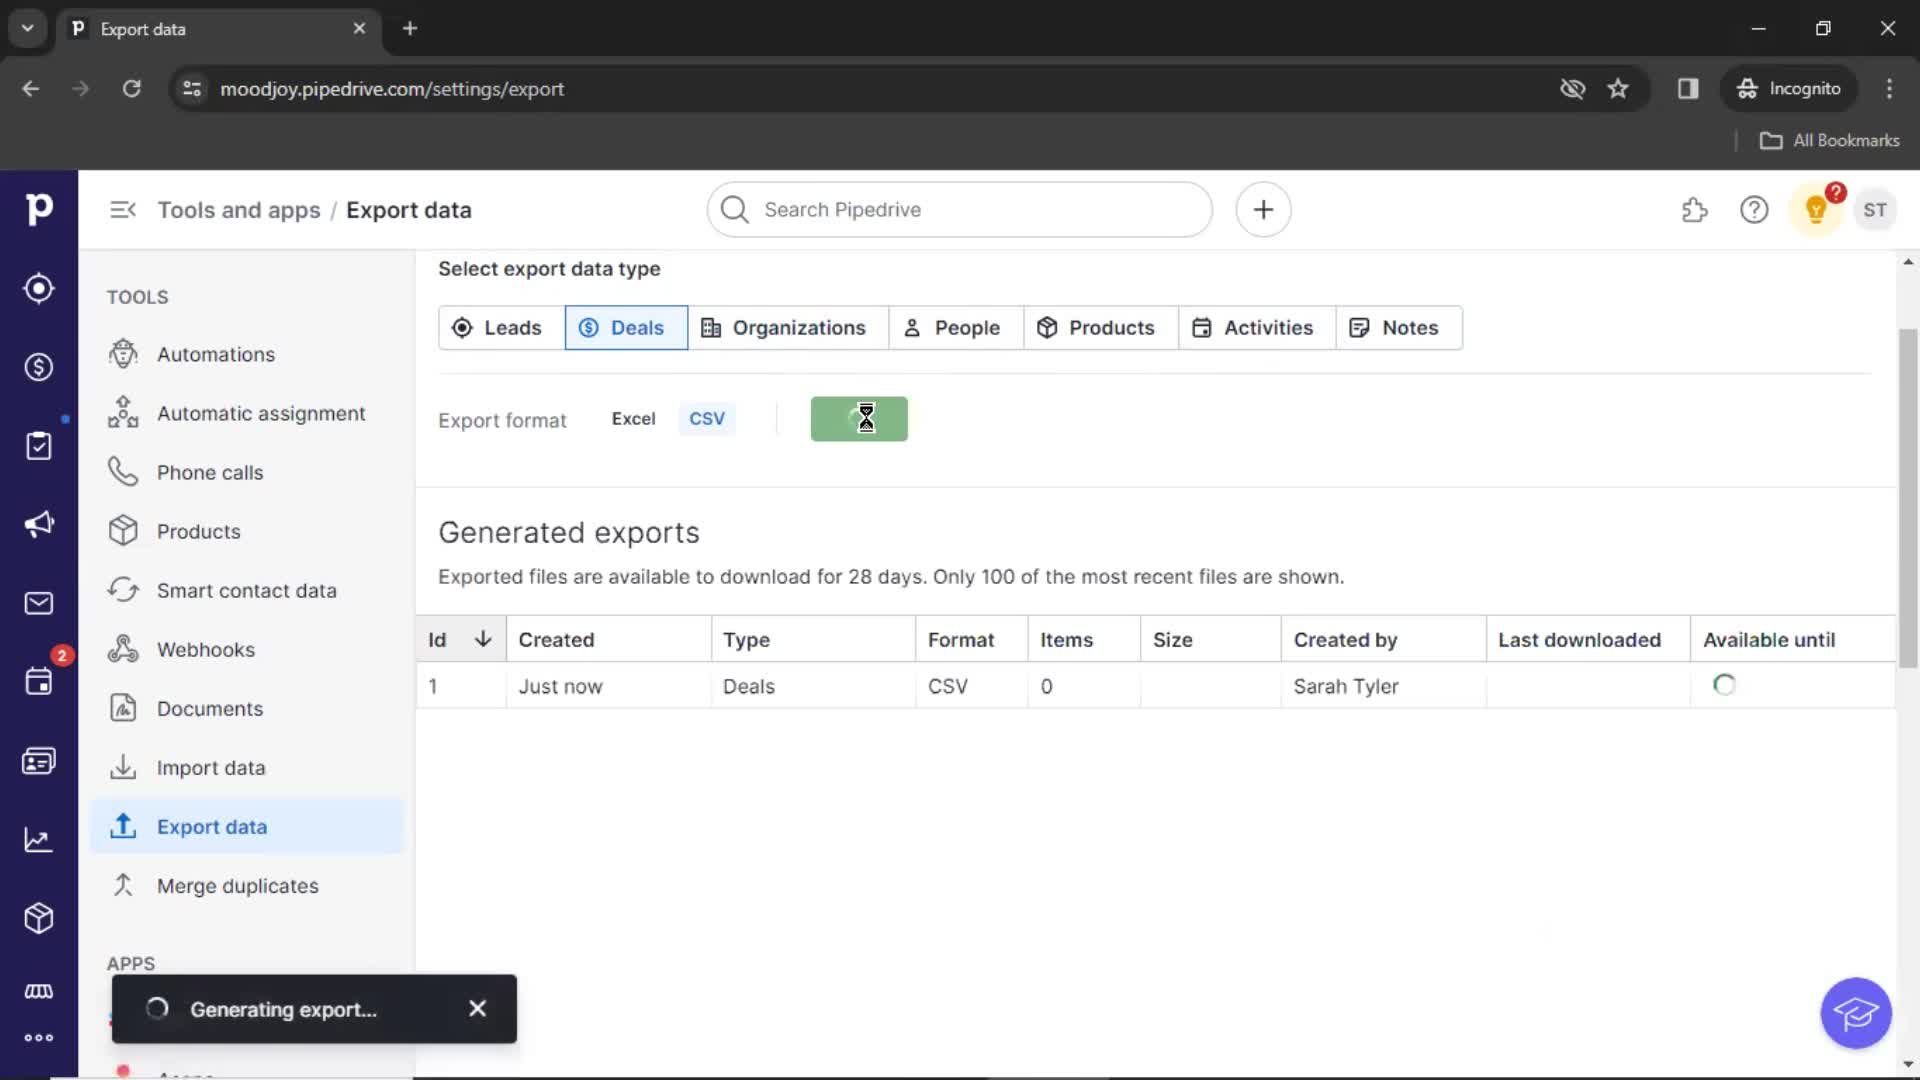Close the generating export notification
Screen dimensions: 1920x1080
point(477,1009)
